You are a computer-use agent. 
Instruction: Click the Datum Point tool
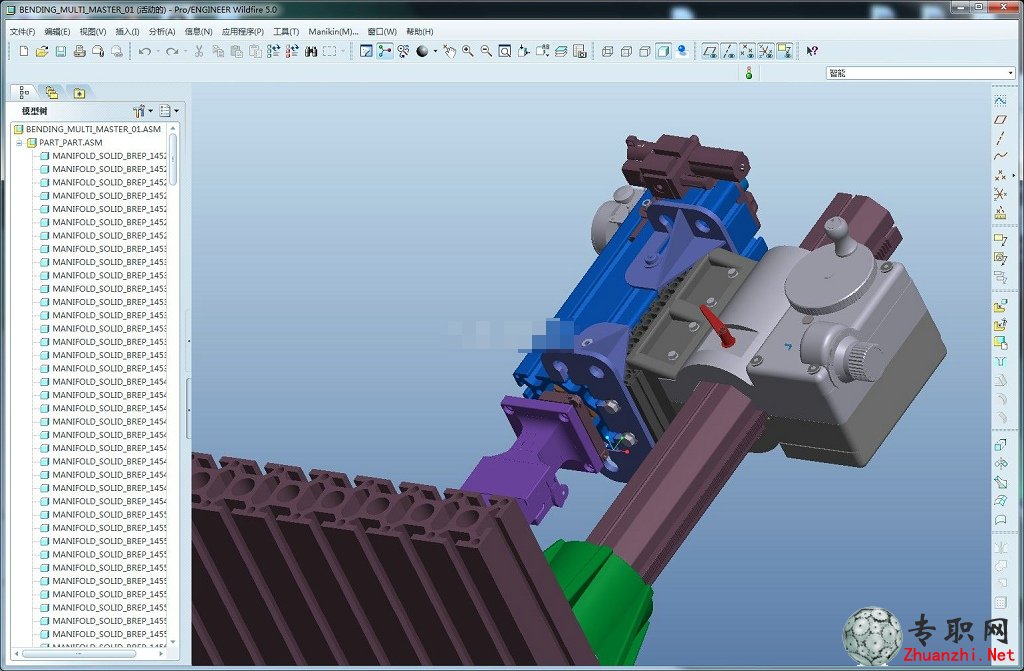pyautogui.click(x=1000, y=176)
